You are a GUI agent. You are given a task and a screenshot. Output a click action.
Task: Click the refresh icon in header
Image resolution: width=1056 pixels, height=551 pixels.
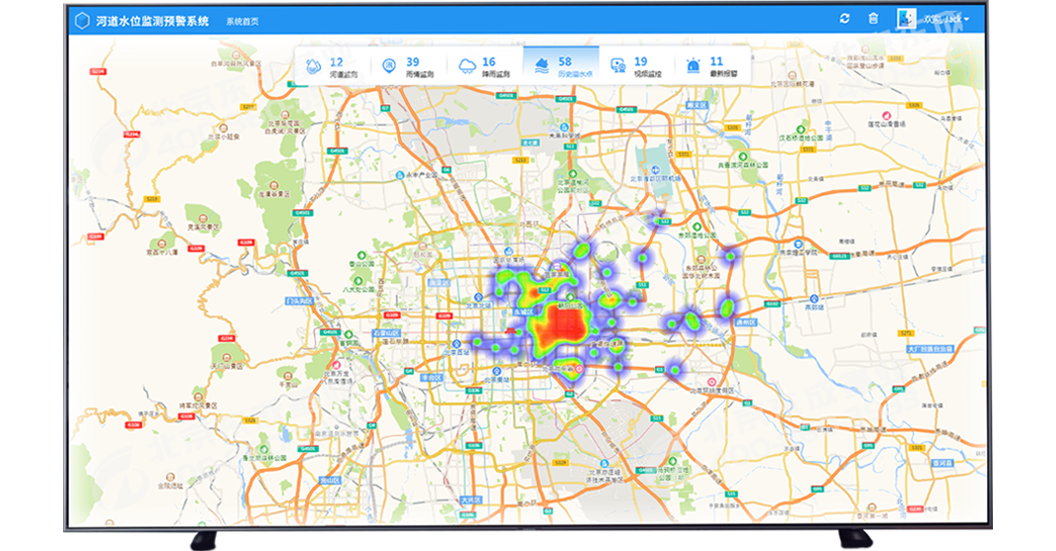pyautogui.click(x=845, y=19)
